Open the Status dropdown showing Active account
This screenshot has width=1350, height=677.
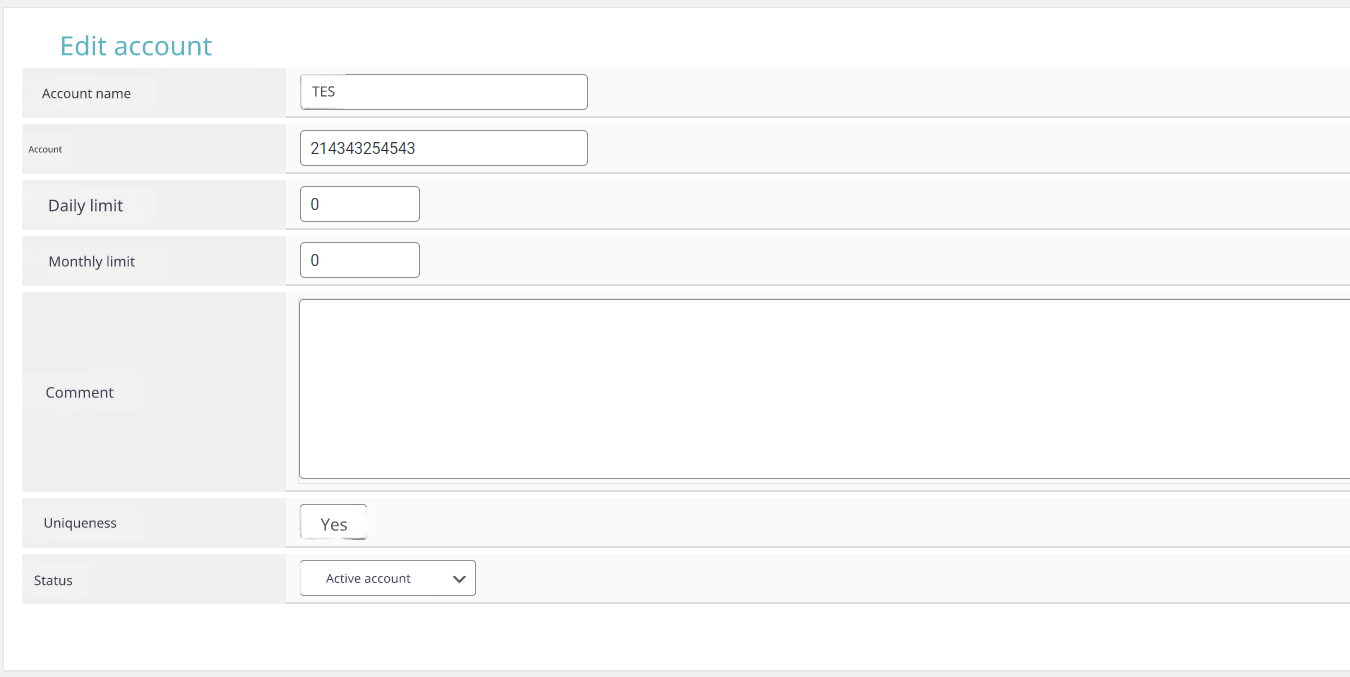click(387, 578)
